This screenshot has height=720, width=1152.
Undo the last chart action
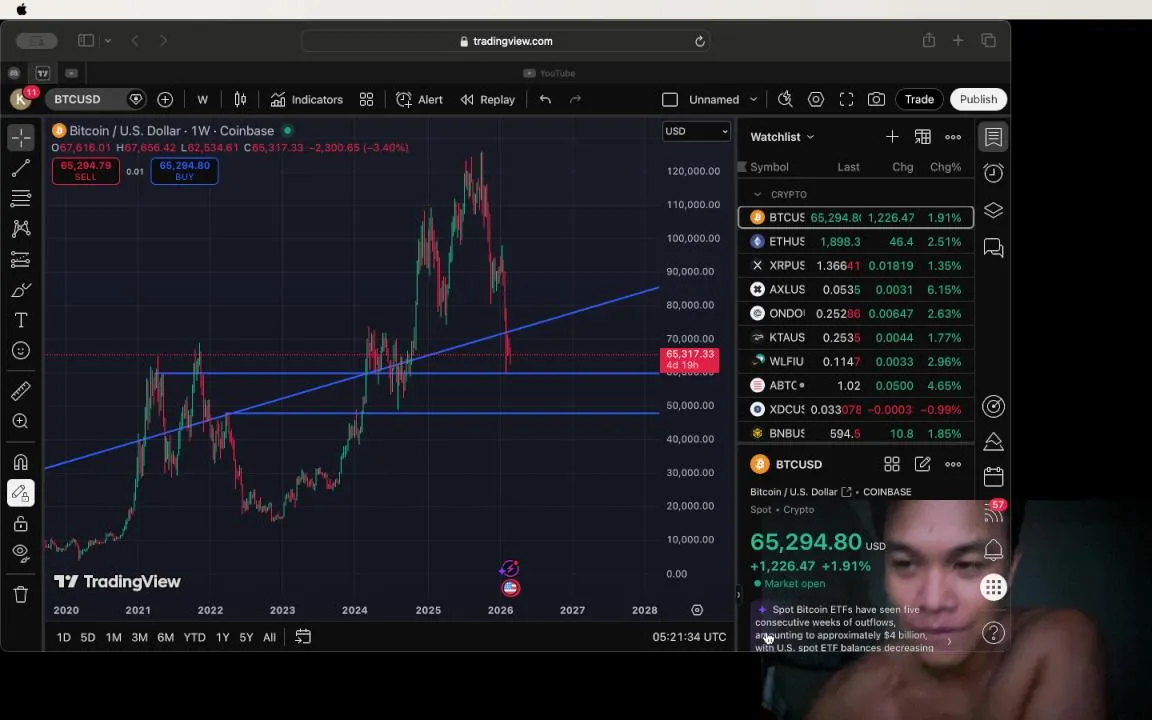pyautogui.click(x=545, y=99)
